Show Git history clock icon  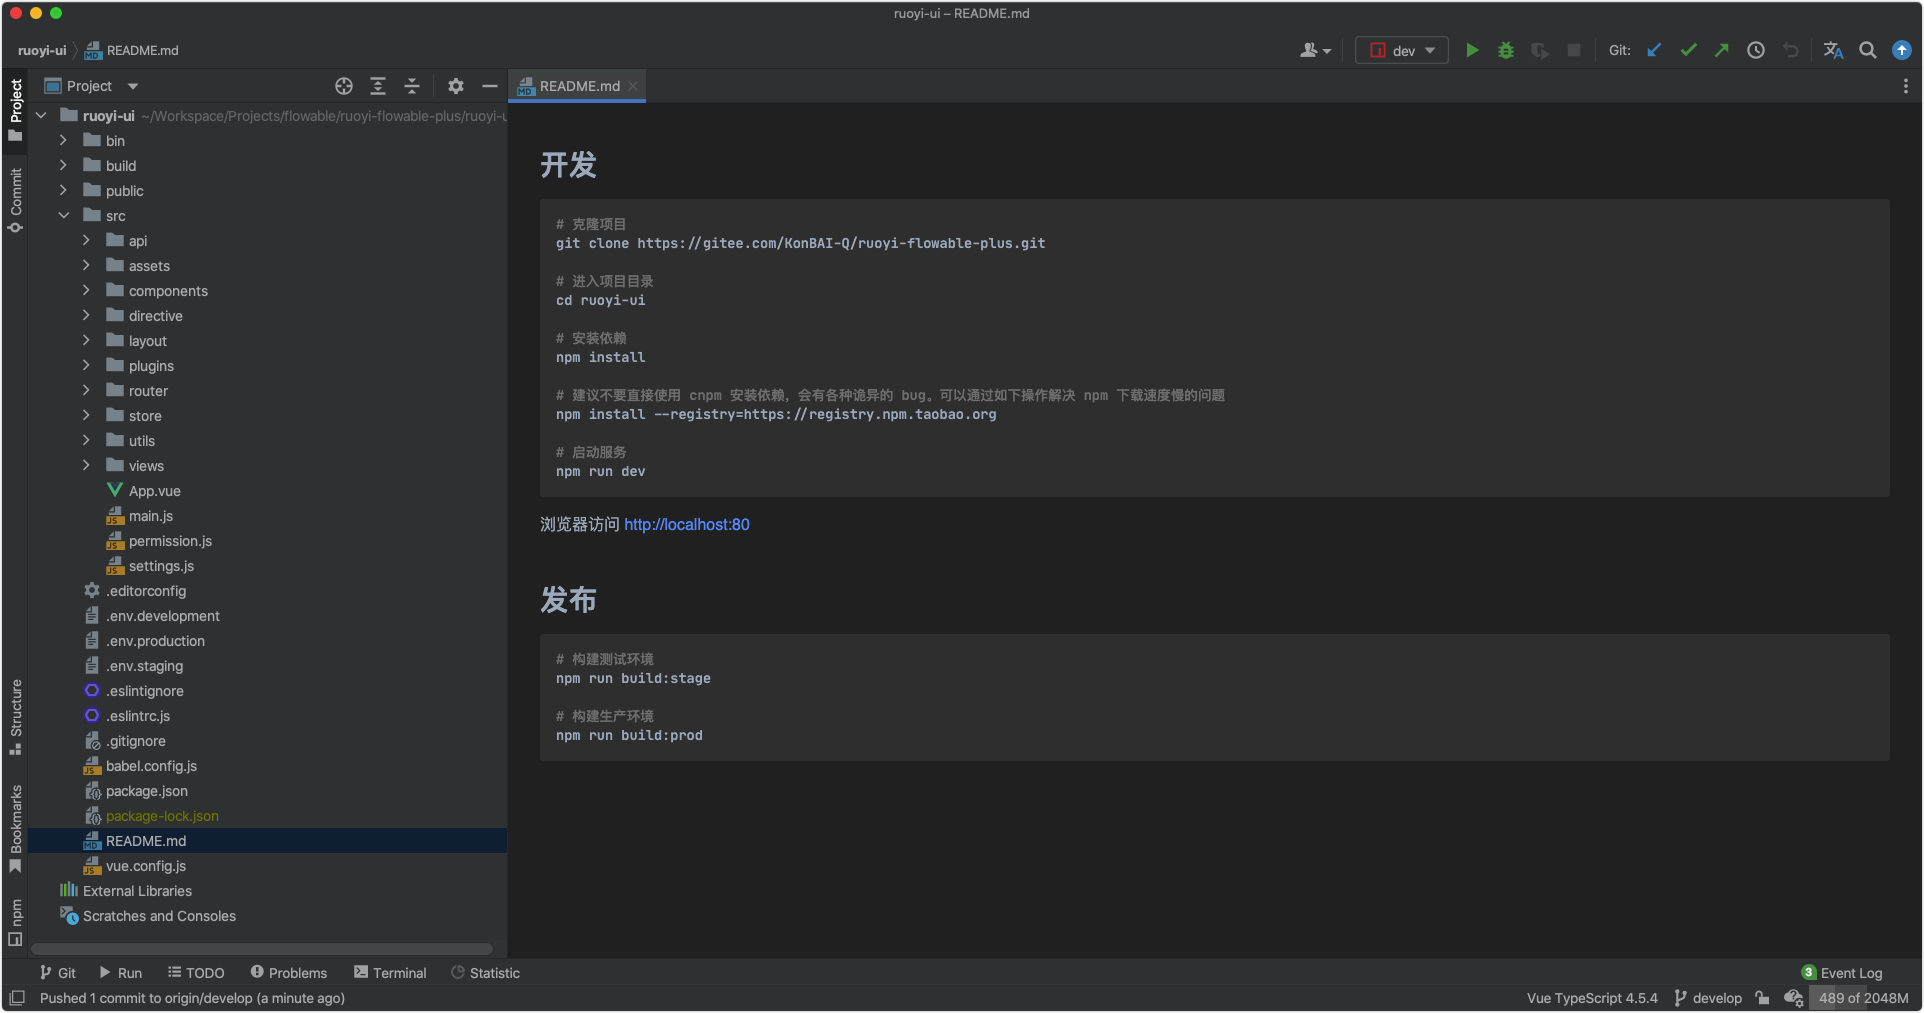[x=1756, y=50]
